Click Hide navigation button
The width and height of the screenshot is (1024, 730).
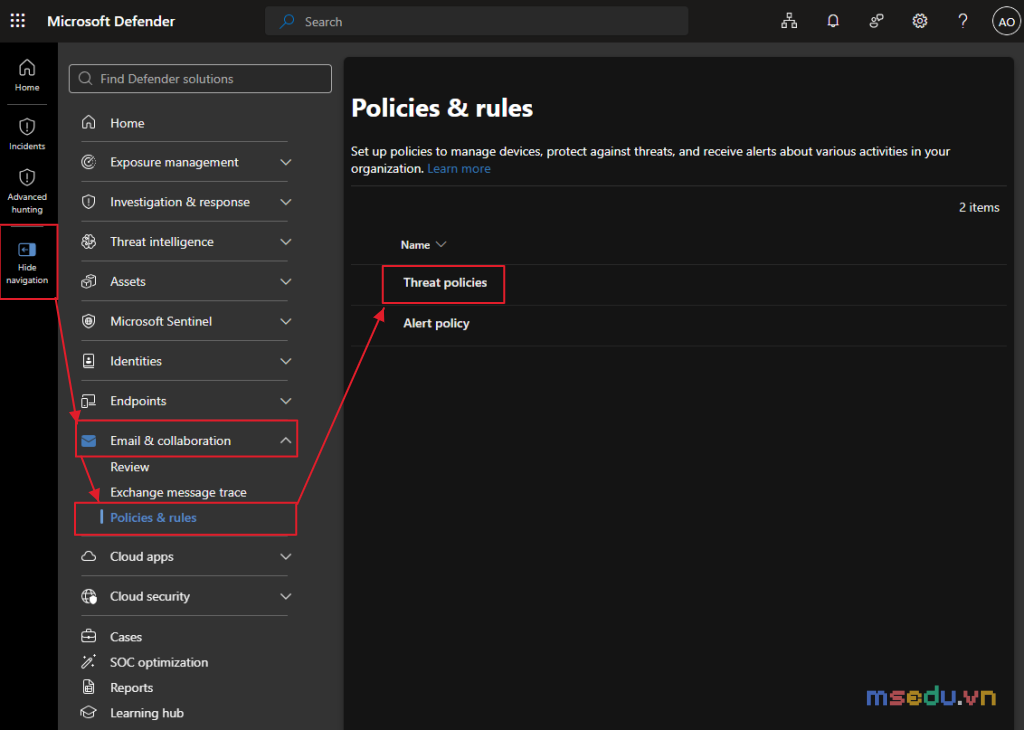[27, 262]
